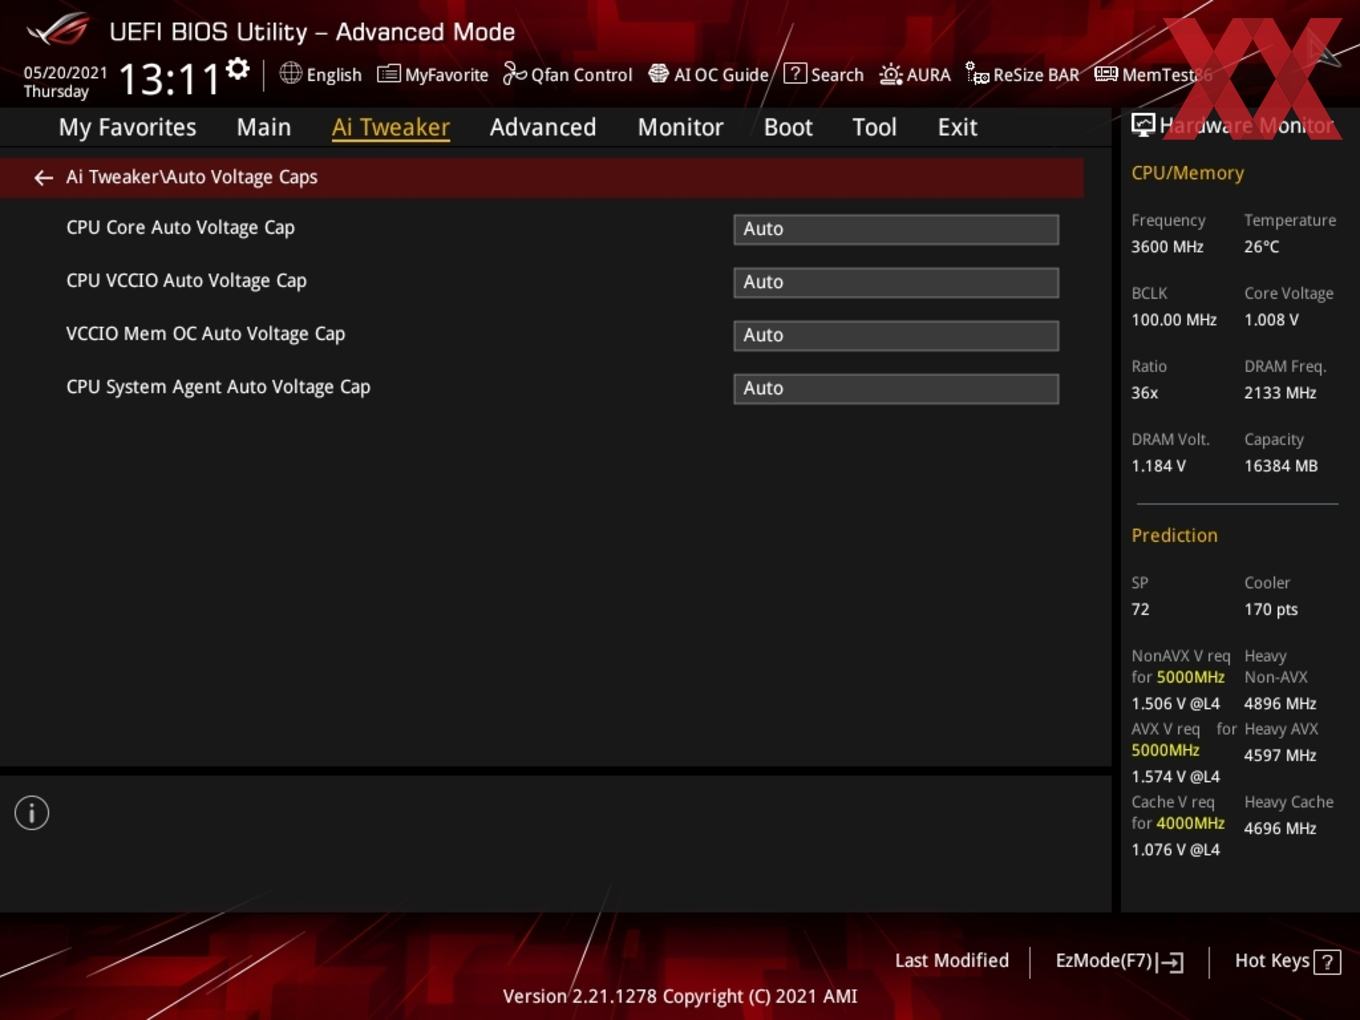Click Ai Tweaker\Auto Voltage Caps breadcrumb
The height and width of the screenshot is (1020, 1360).
(192, 177)
